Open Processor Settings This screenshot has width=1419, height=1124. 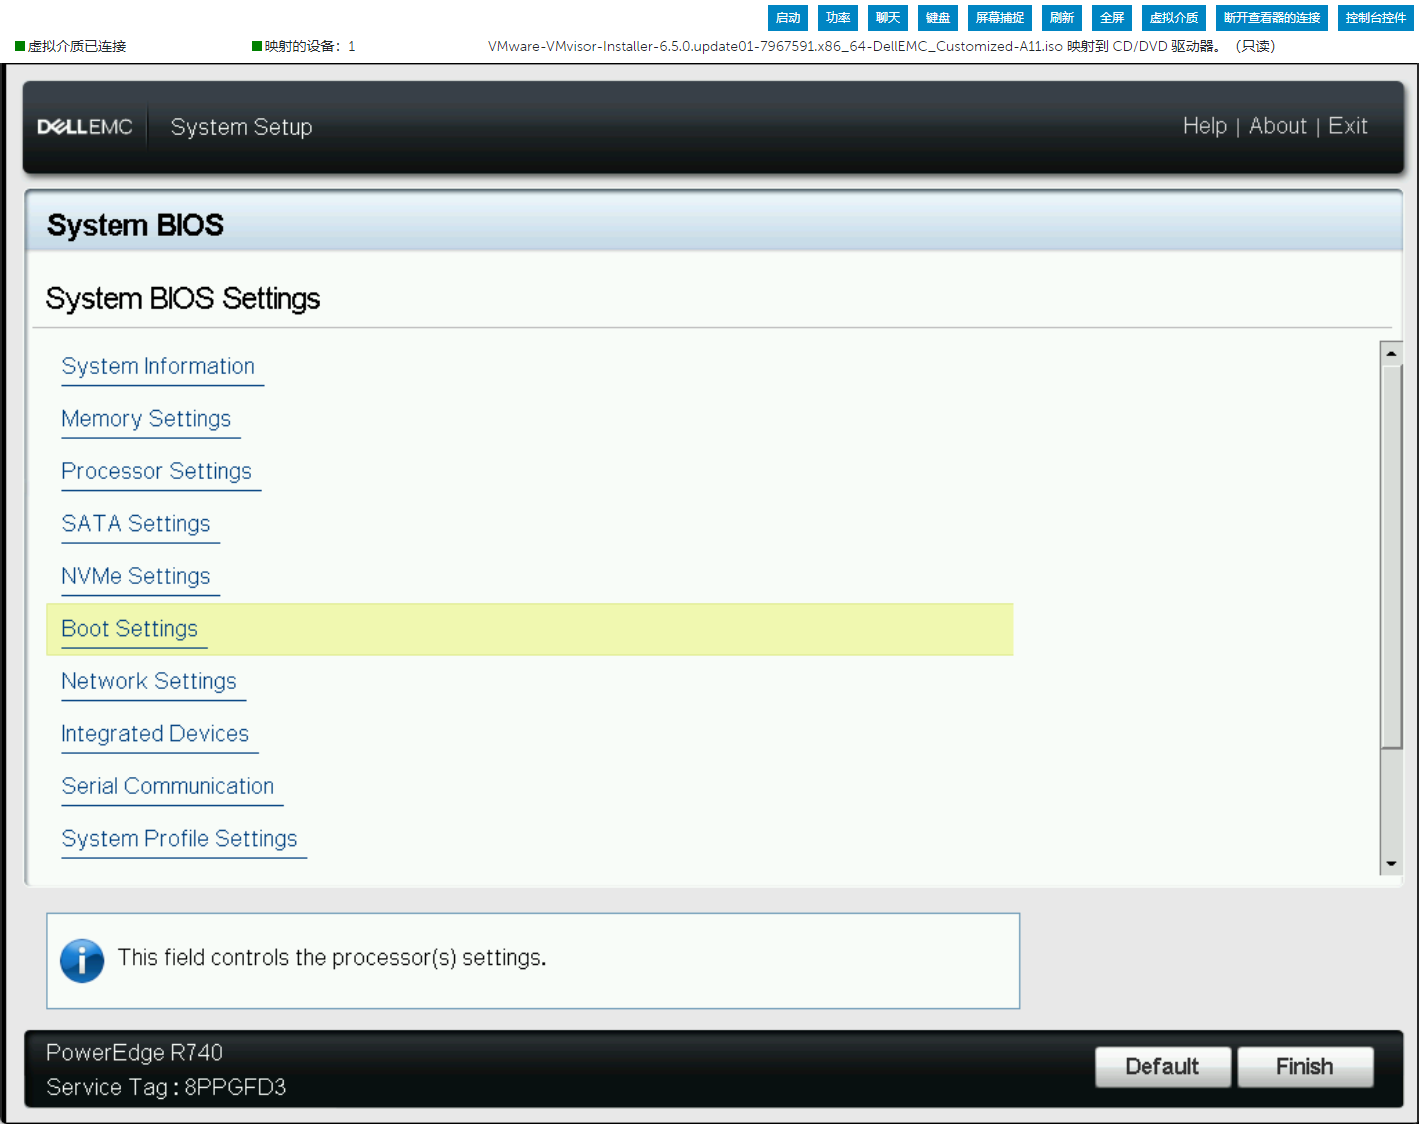(156, 472)
